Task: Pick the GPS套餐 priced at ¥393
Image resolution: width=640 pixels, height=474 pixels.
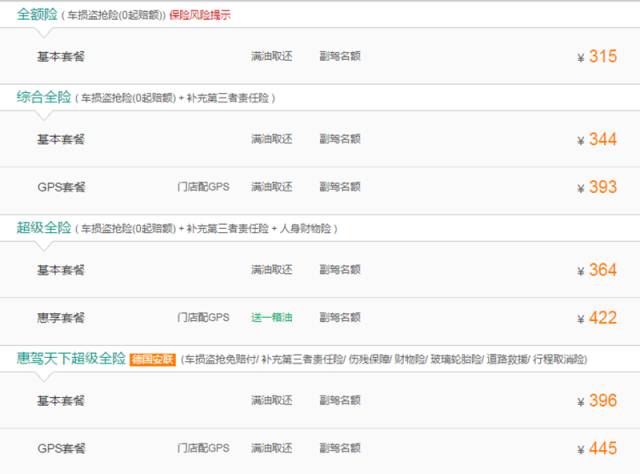Action: tap(61, 187)
